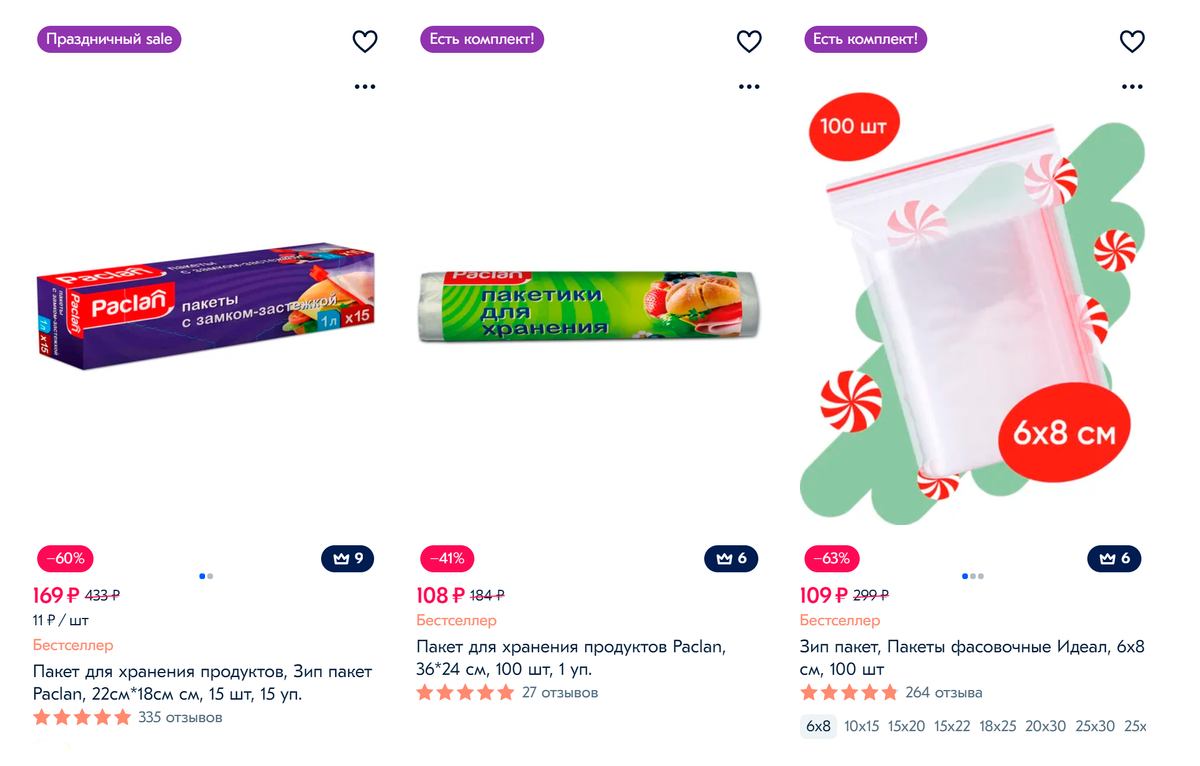
Task: Click the Праздничный sale tag
Action: coord(109,40)
